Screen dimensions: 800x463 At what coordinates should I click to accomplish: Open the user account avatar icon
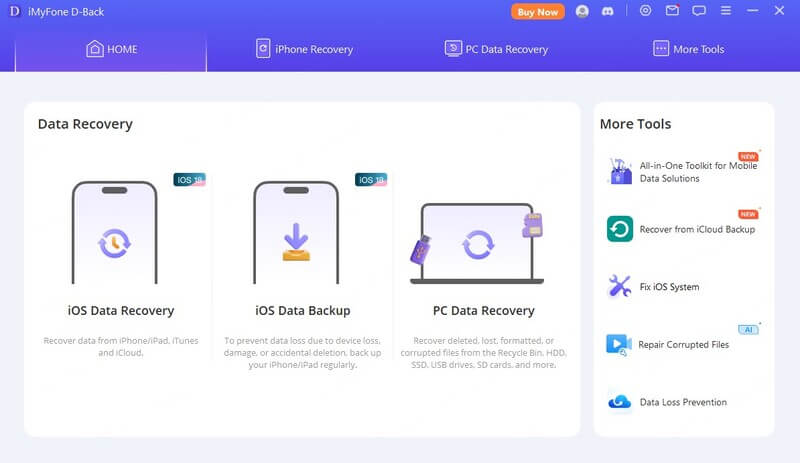[582, 11]
